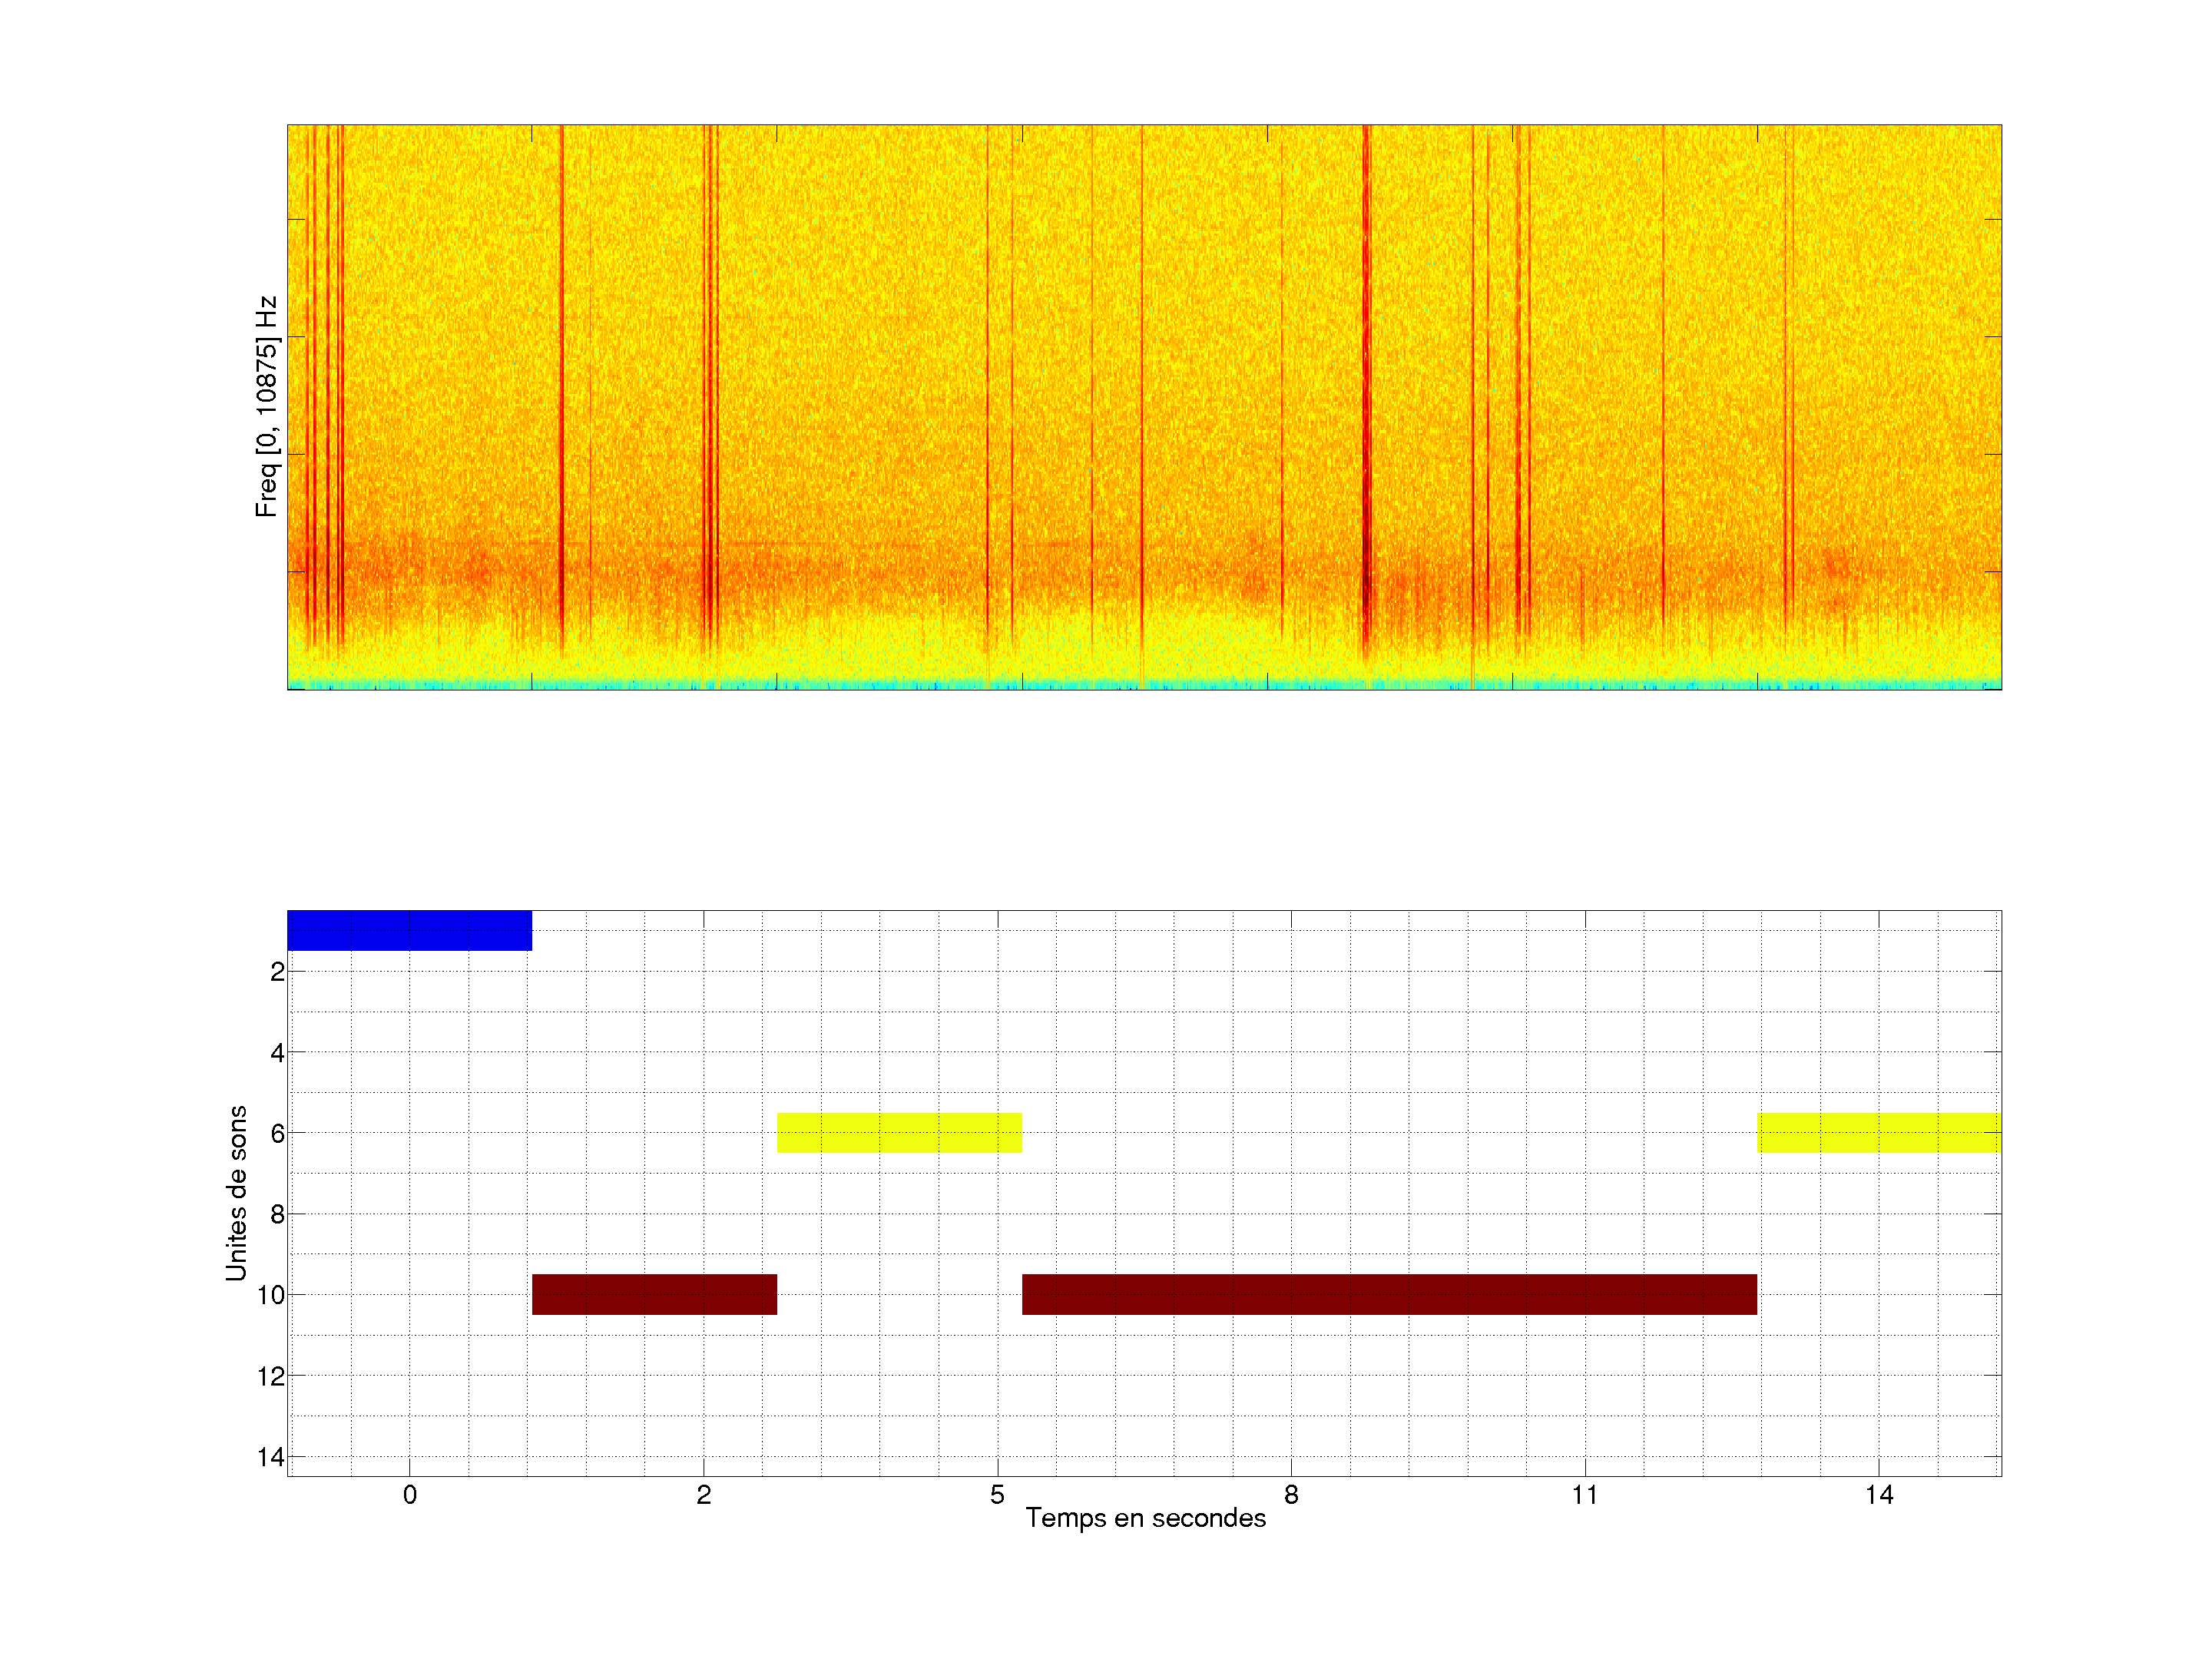
Task: Click y-axis tick label 10
Action: pos(270,1295)
